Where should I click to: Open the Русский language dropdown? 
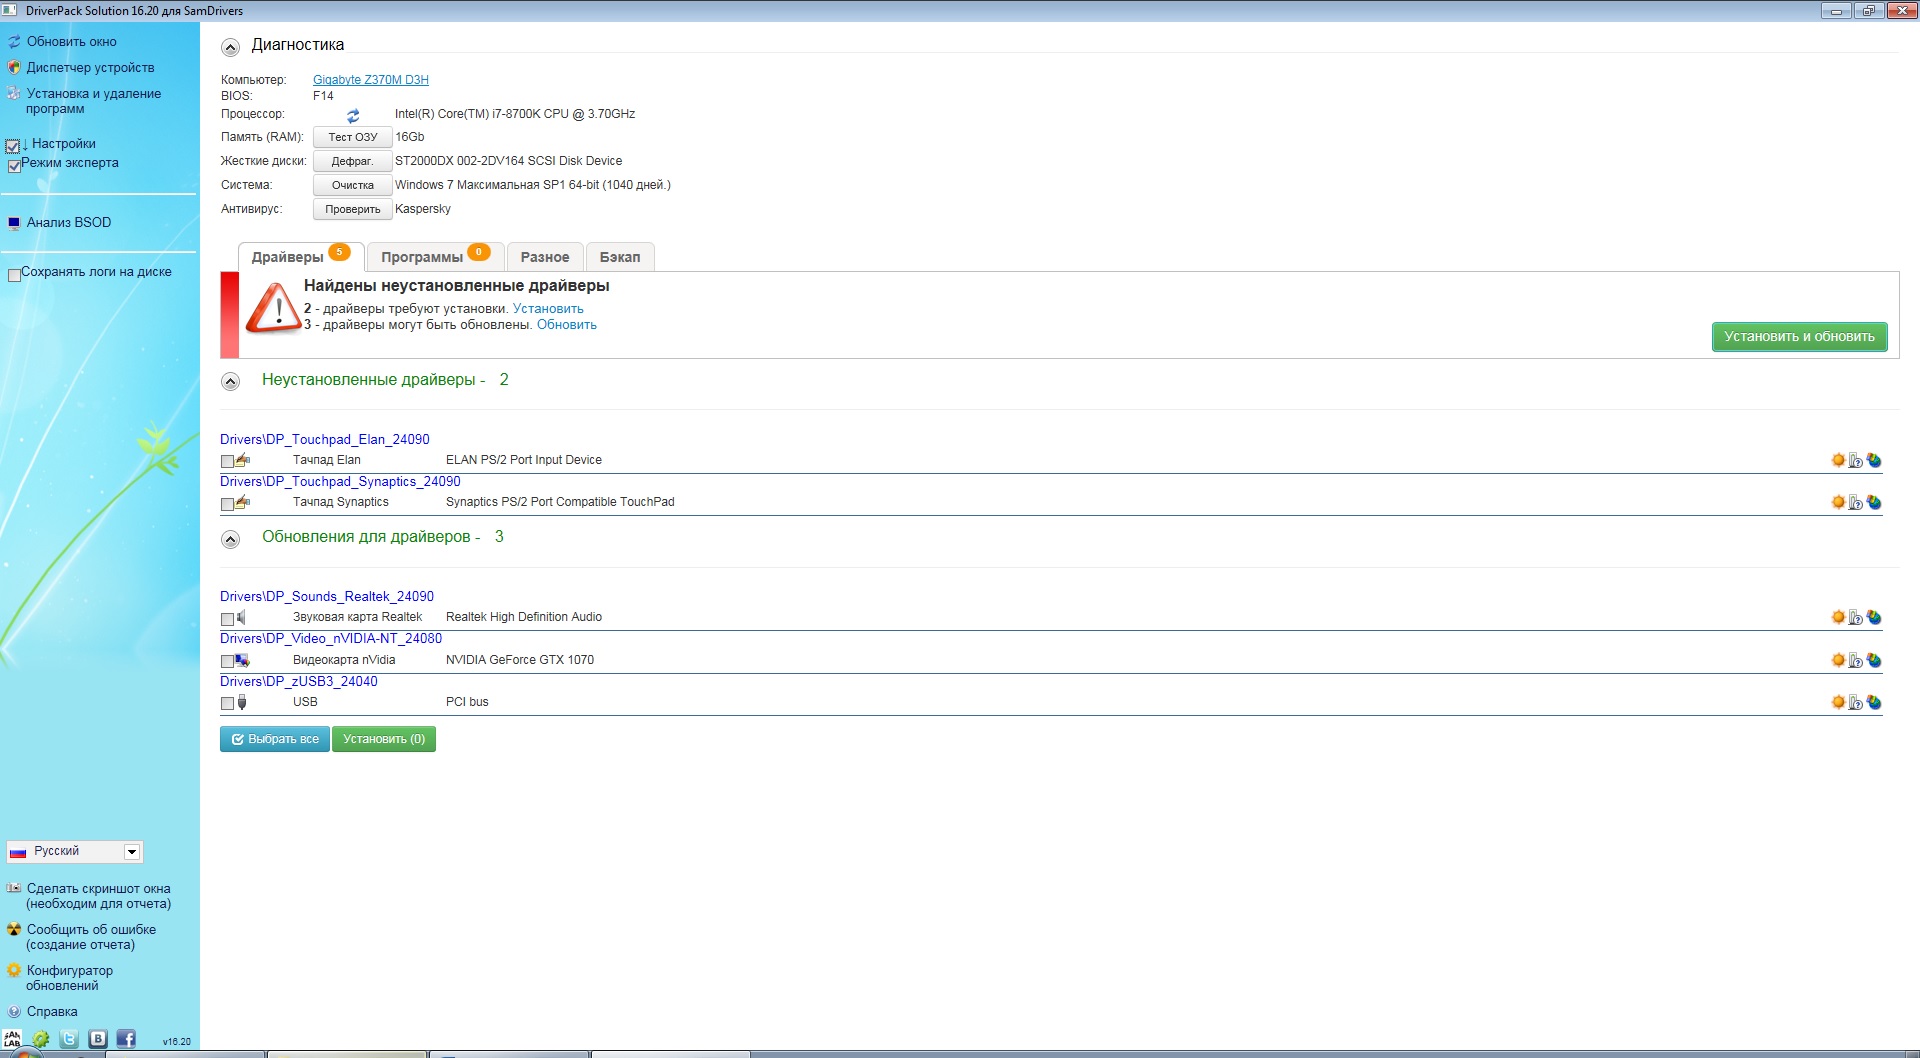click(75, 851)
